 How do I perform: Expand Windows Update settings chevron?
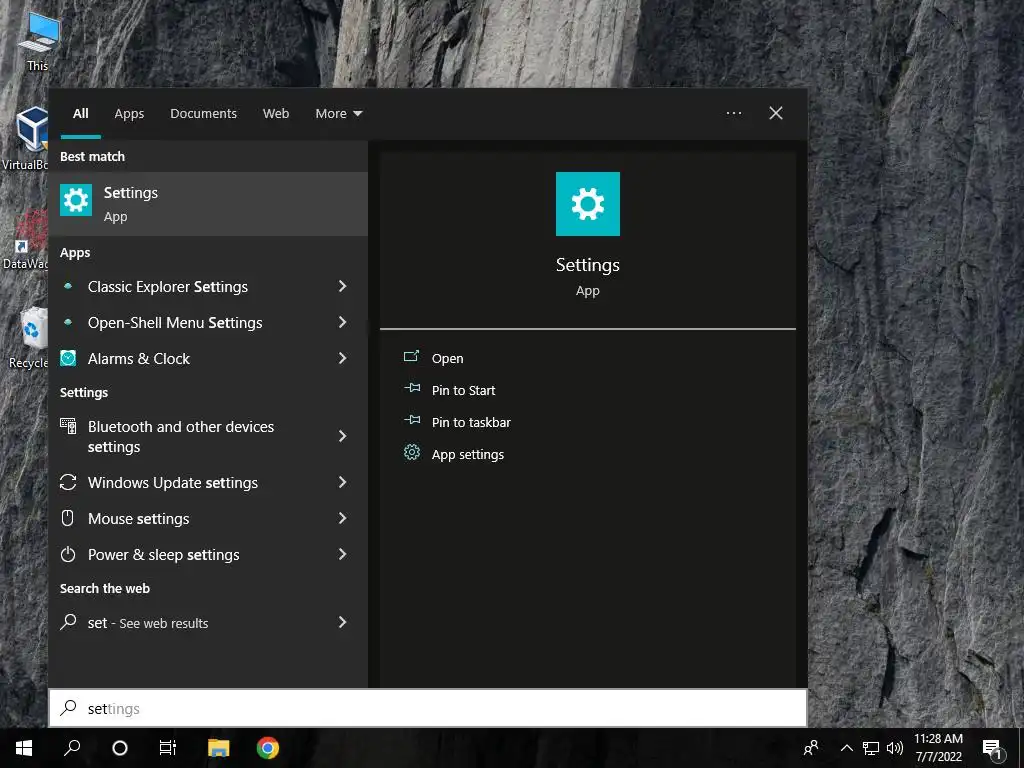342,482
